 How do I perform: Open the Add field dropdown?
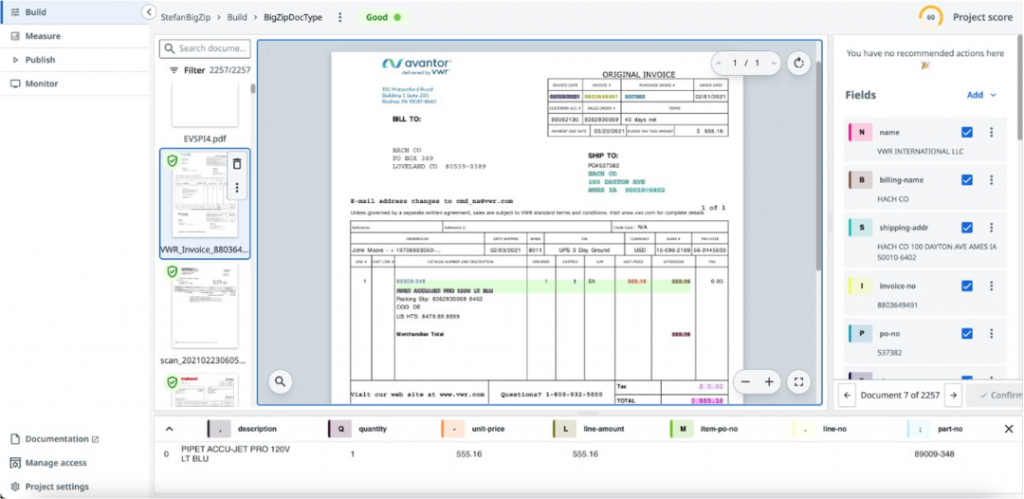coord(980,95)
